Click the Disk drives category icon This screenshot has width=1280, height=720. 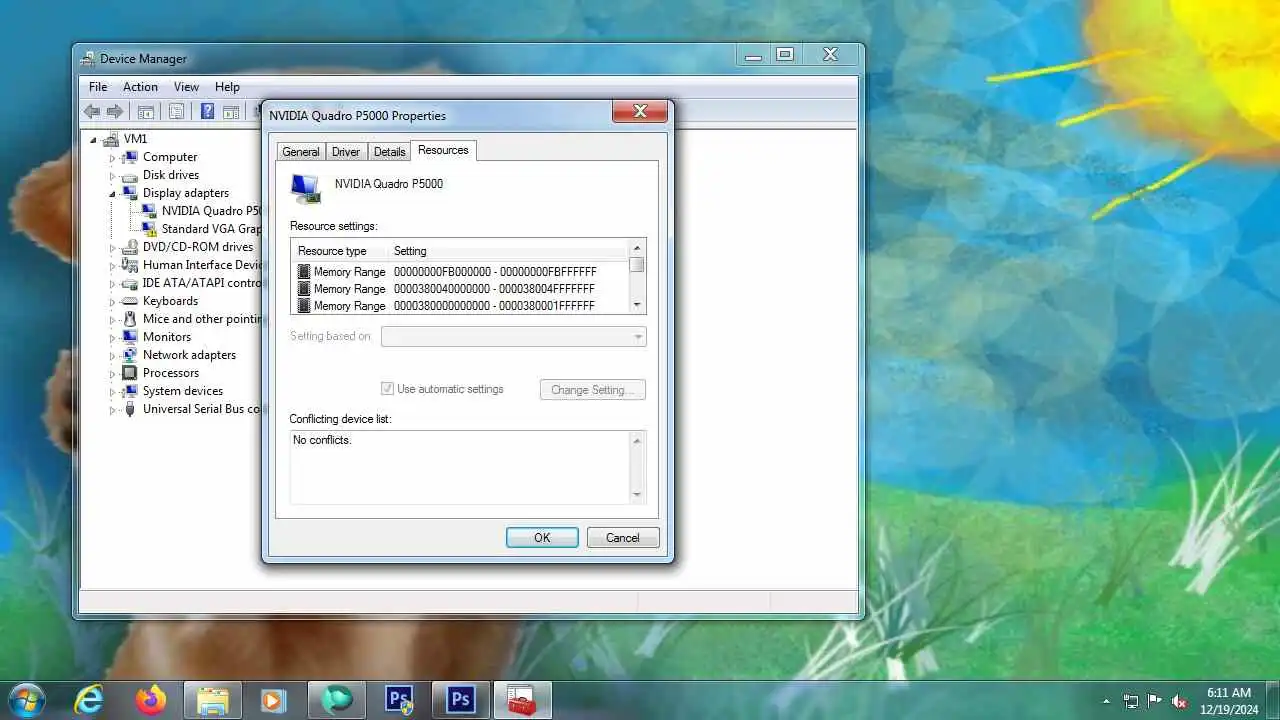[x=130, y=175]
